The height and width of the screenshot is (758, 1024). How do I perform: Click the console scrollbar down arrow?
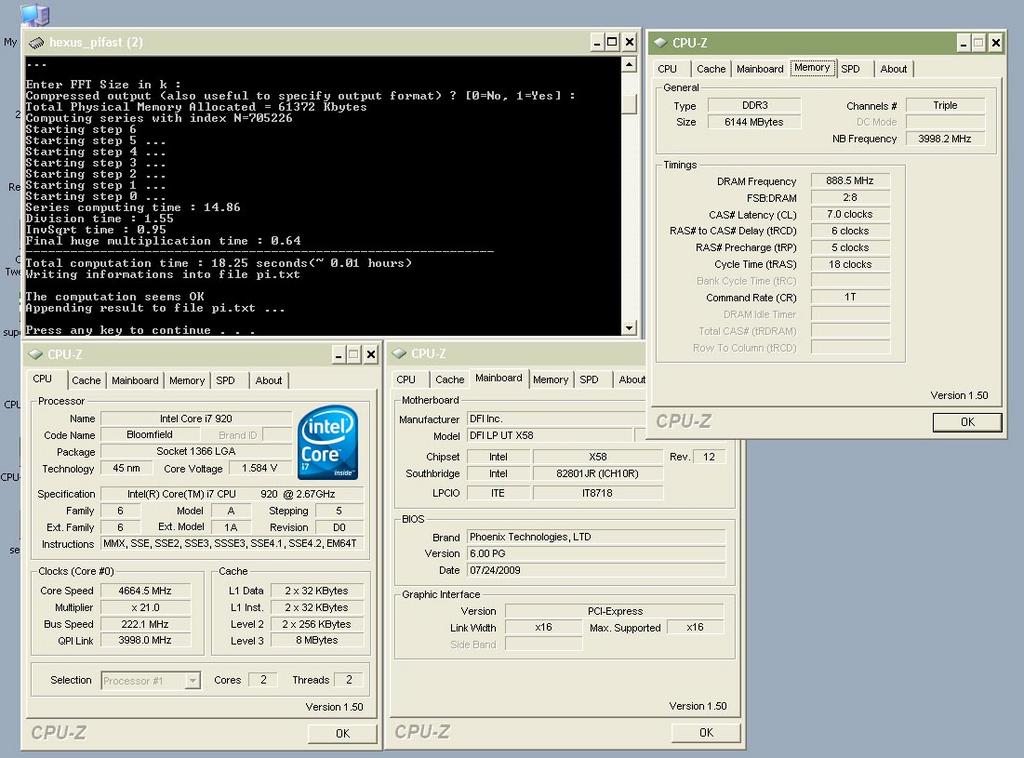point(629,328)
